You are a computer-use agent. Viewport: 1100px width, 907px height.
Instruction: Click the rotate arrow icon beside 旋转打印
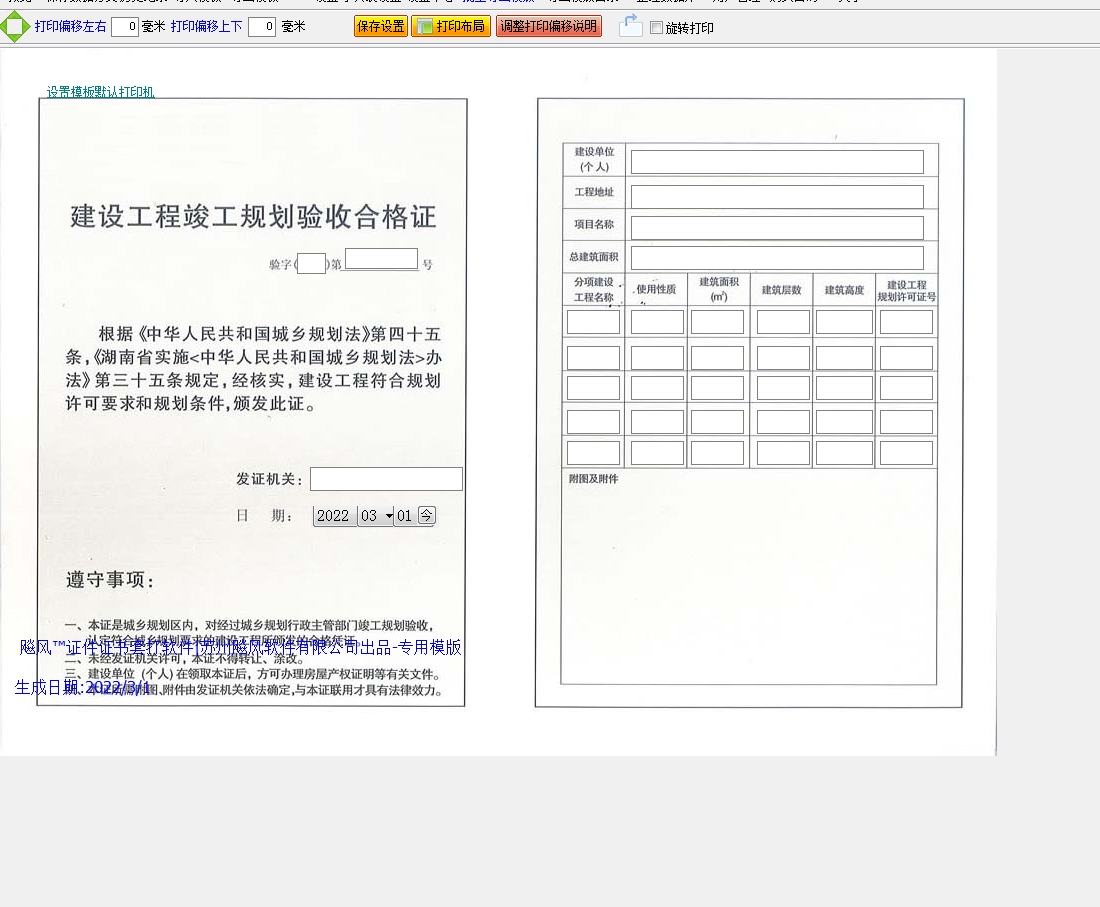click(630, 27)
